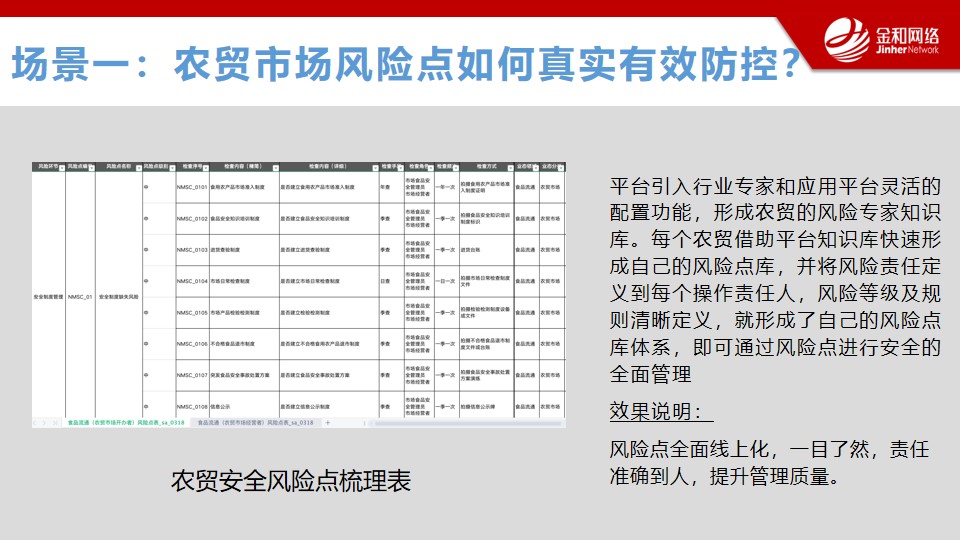Click the paragraph starting 风险点全面线上化
This screenshot has height=540, width=960.
(x=769, y=462)
